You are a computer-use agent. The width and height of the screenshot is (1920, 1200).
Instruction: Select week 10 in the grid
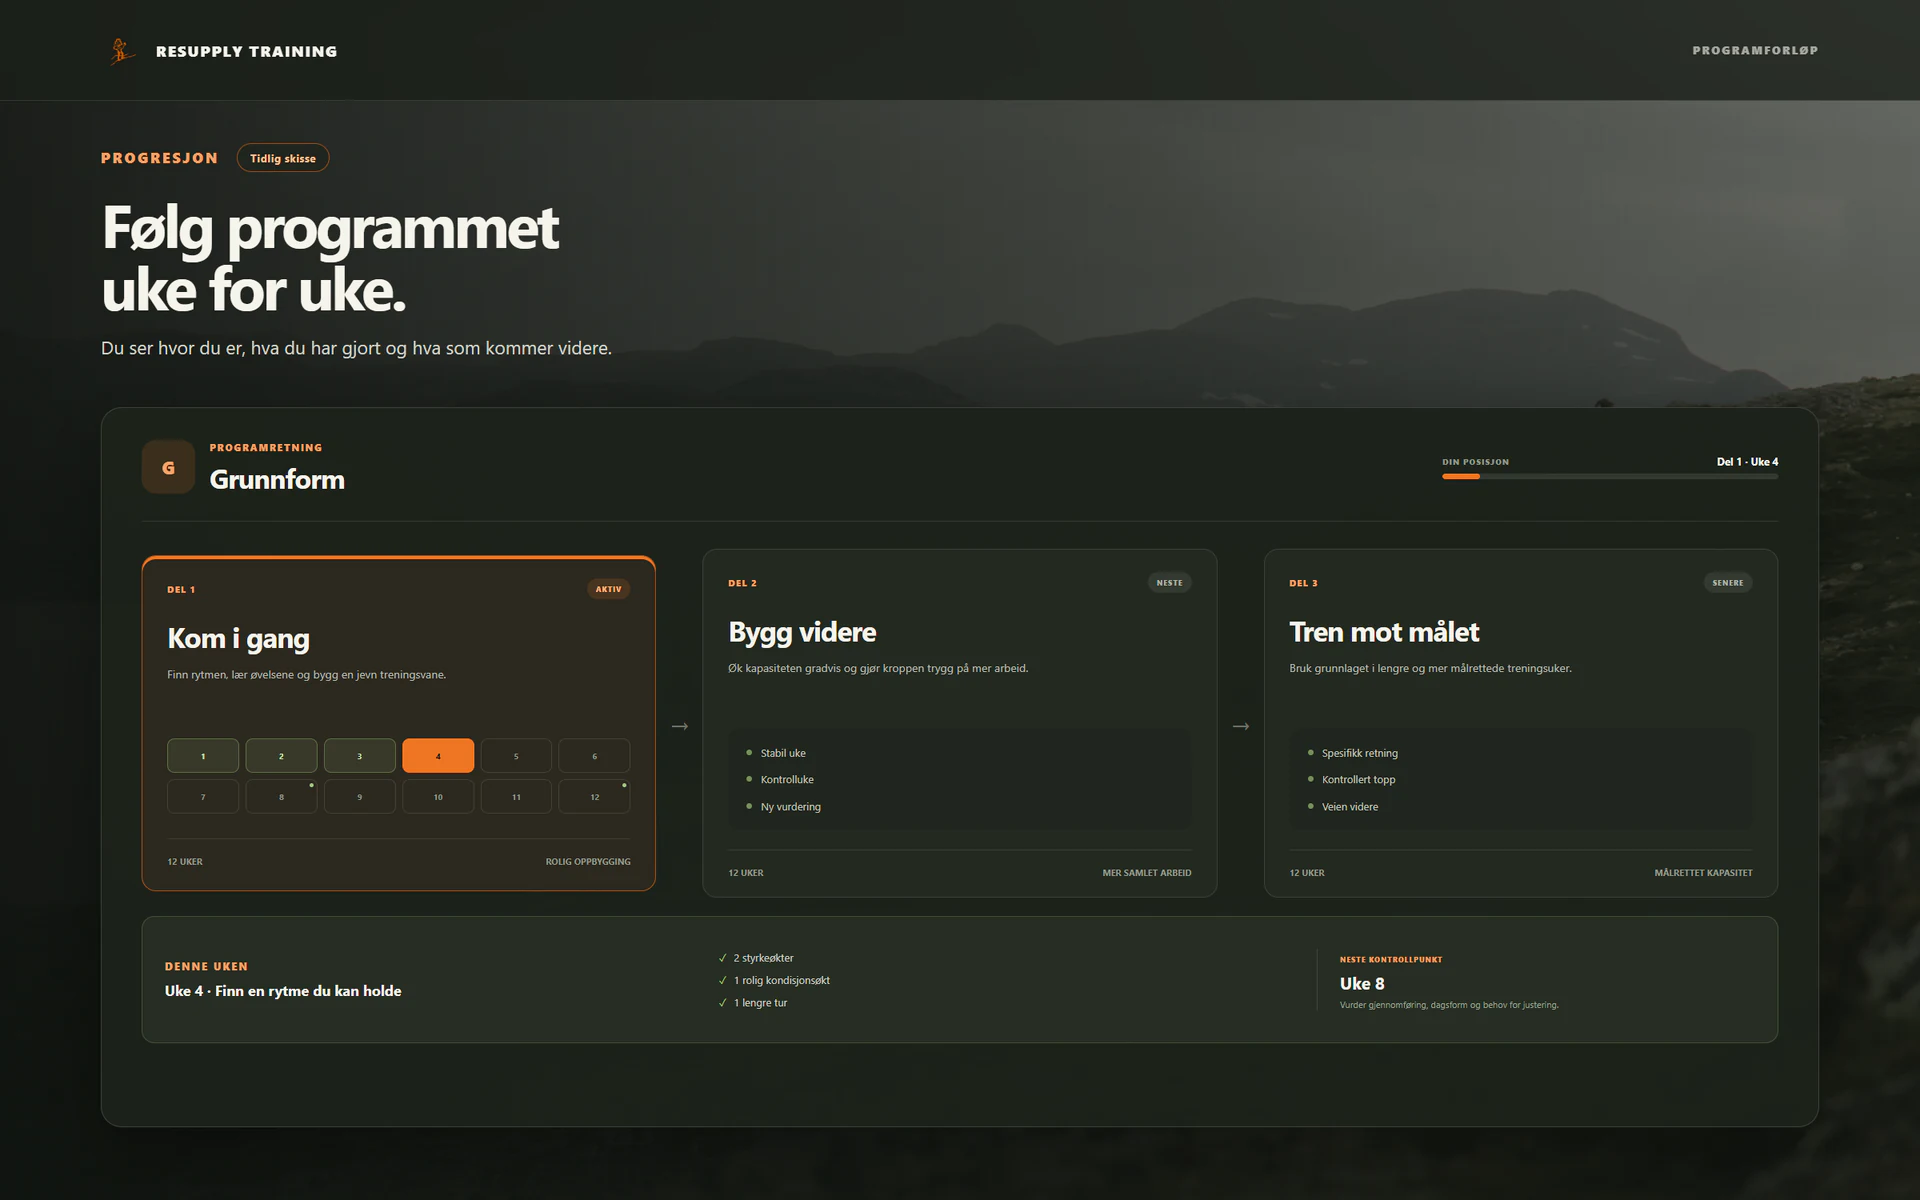click(438, 797)
